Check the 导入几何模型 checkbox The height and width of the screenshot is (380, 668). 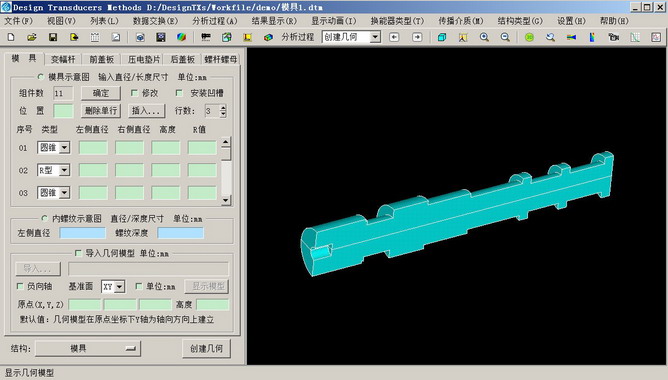78,253
